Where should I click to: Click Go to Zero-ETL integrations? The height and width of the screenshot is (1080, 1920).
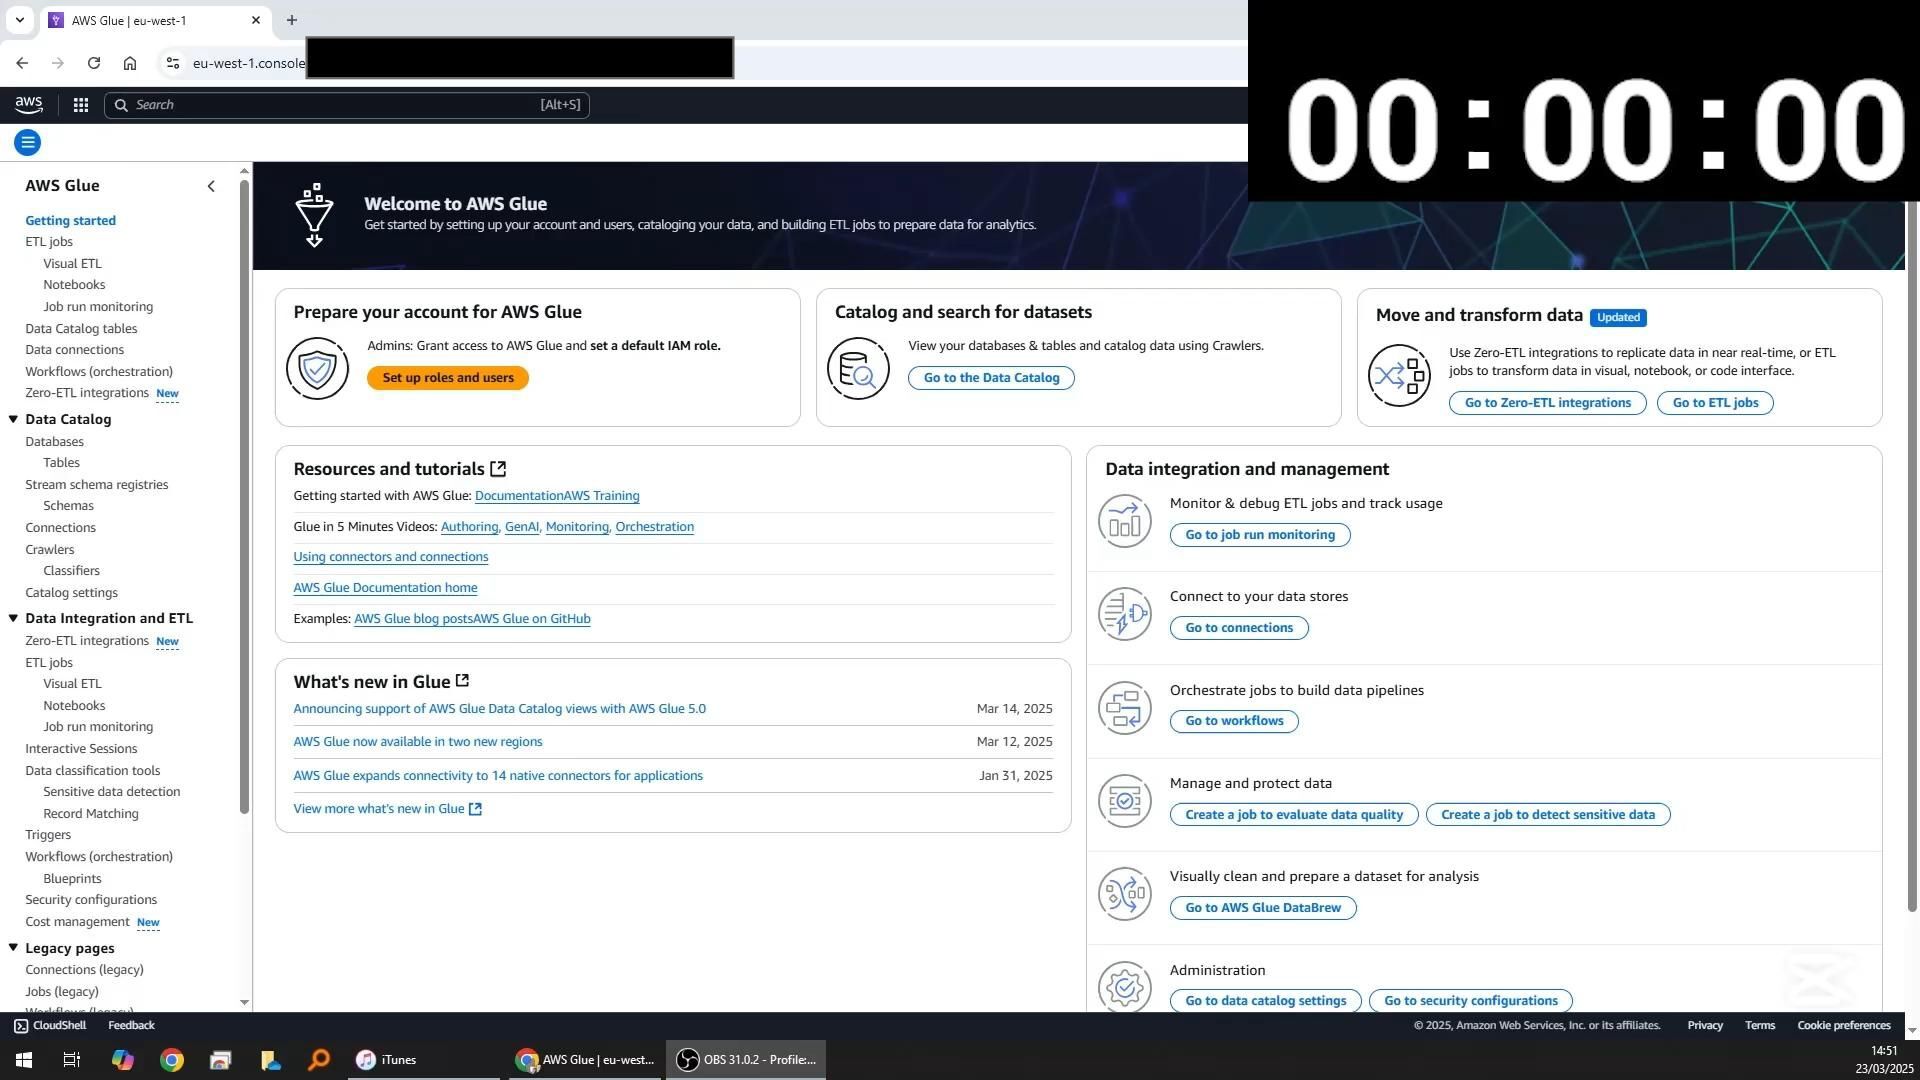(1548, 403)
